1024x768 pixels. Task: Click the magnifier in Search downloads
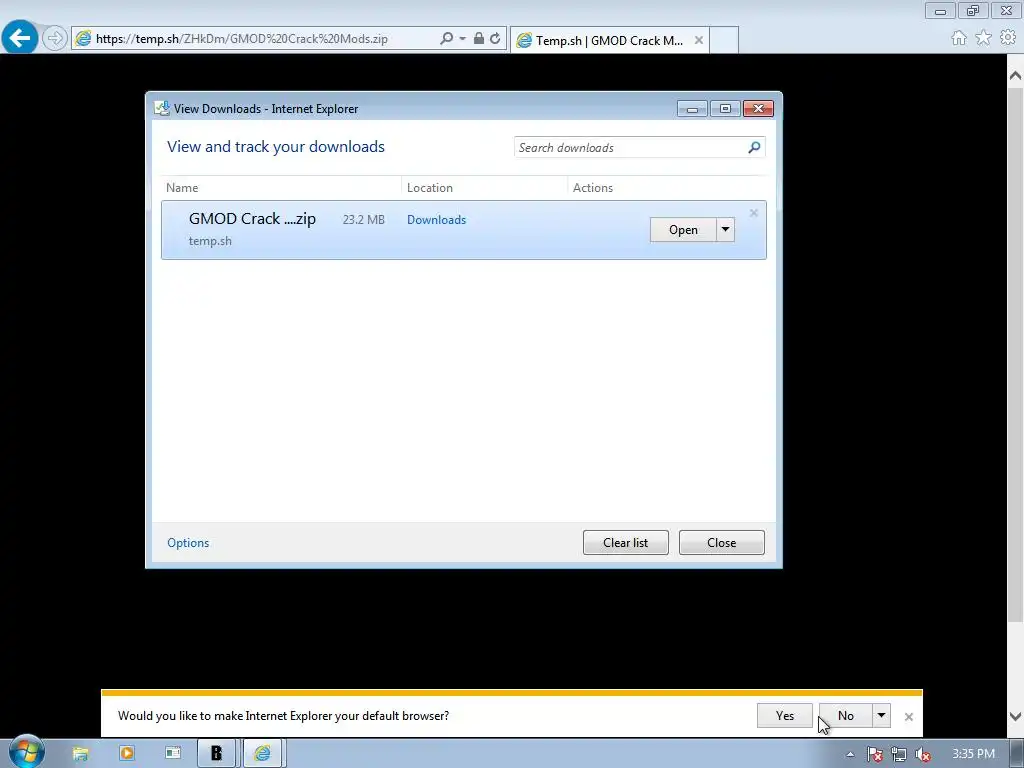[x=754, y=148]
